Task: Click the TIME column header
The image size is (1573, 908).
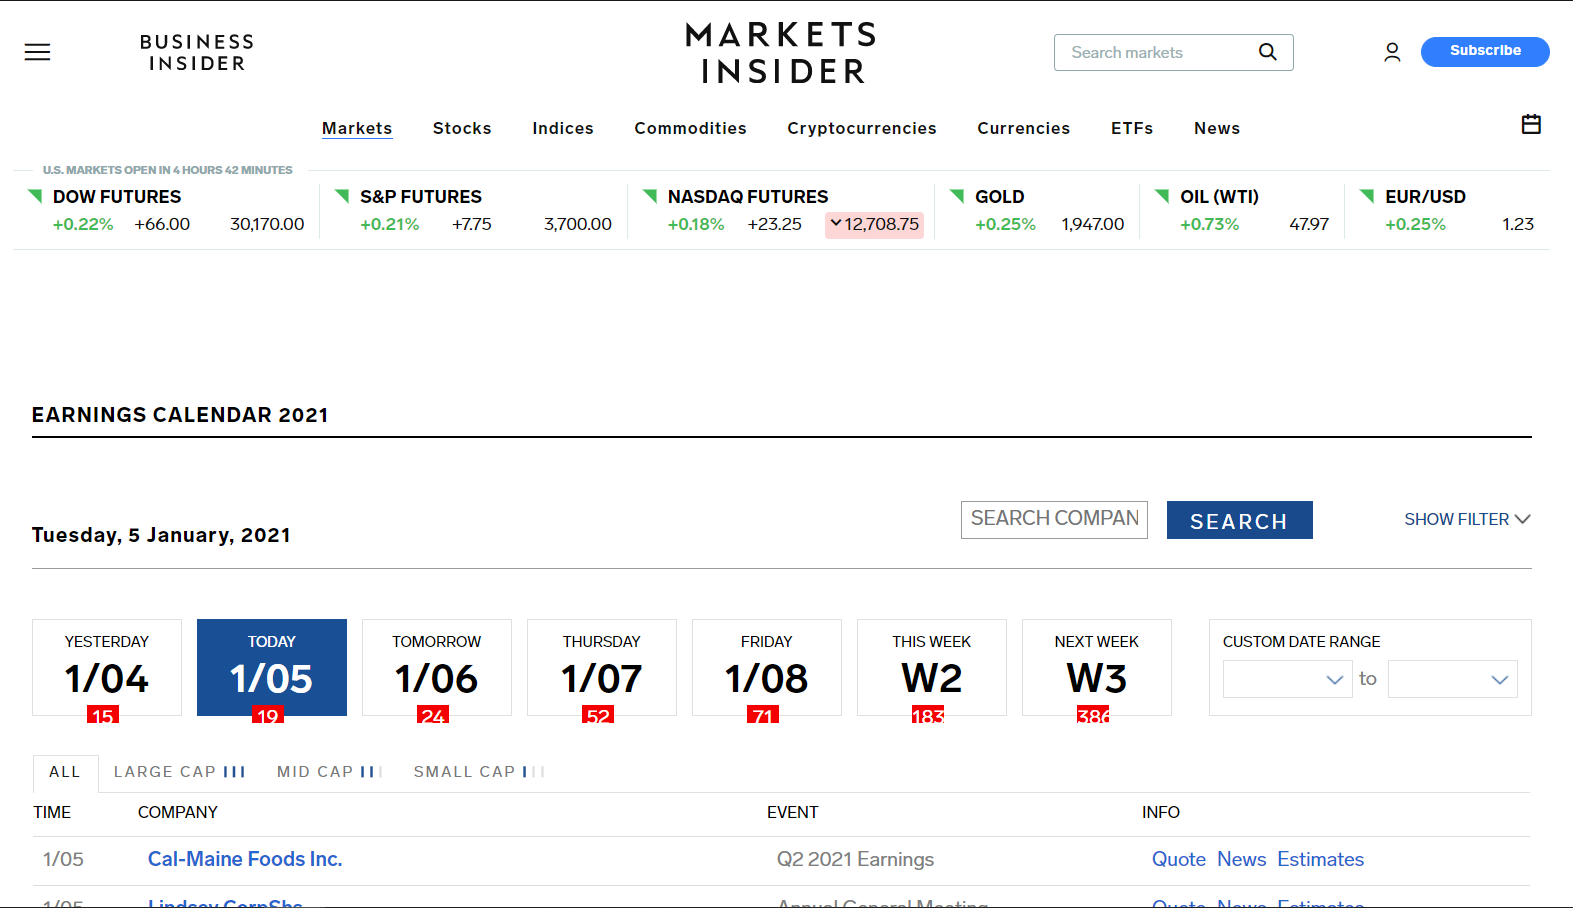Action: (52, 812)
